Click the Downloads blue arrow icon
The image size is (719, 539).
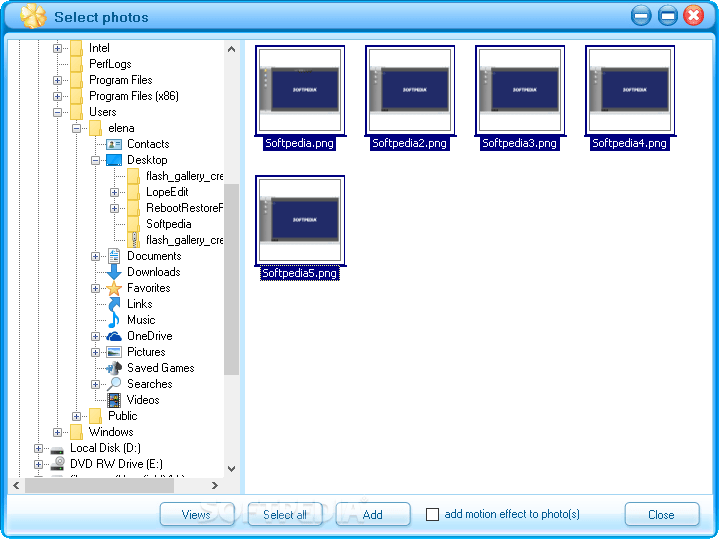[114, 272]
